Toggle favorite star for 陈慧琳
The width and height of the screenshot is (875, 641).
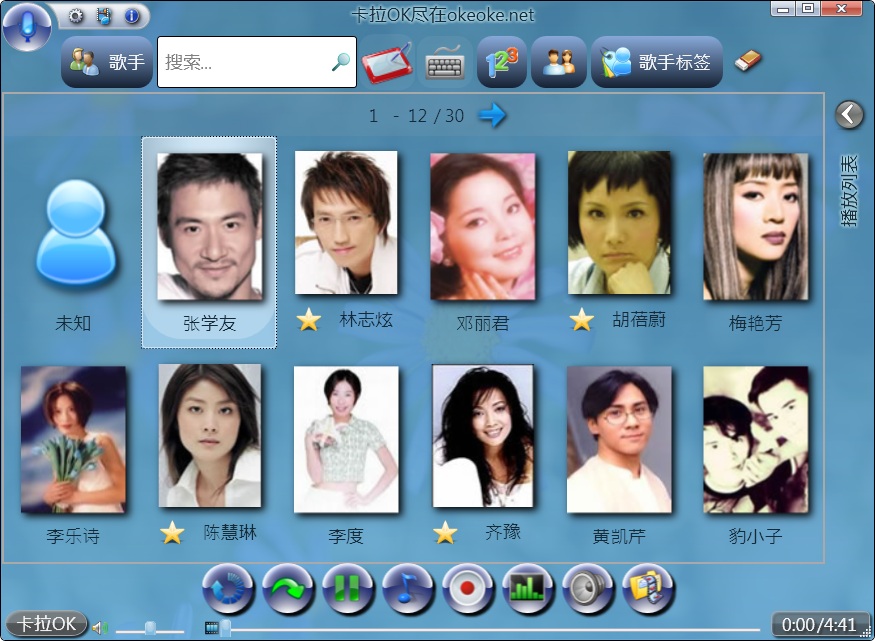(x=172, y=533)
